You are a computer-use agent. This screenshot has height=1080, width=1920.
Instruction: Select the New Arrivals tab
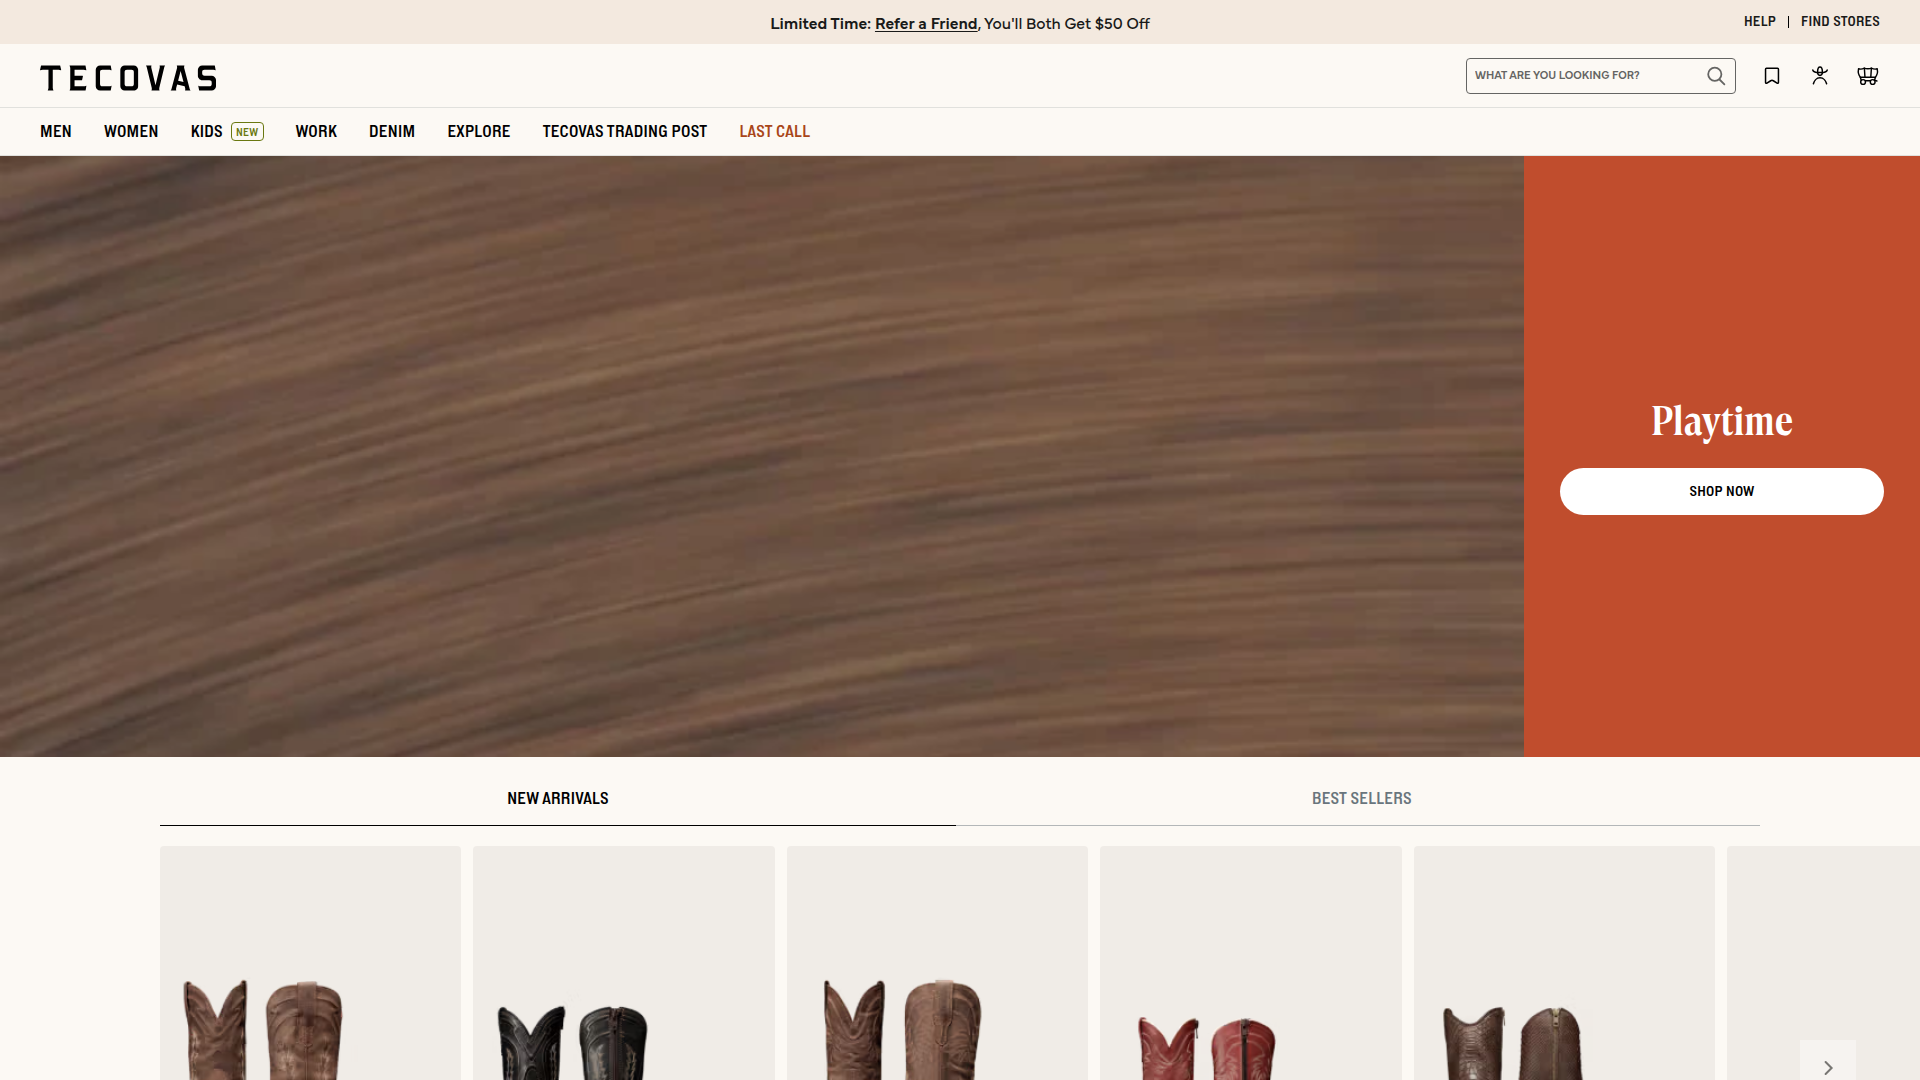(558, 798)
